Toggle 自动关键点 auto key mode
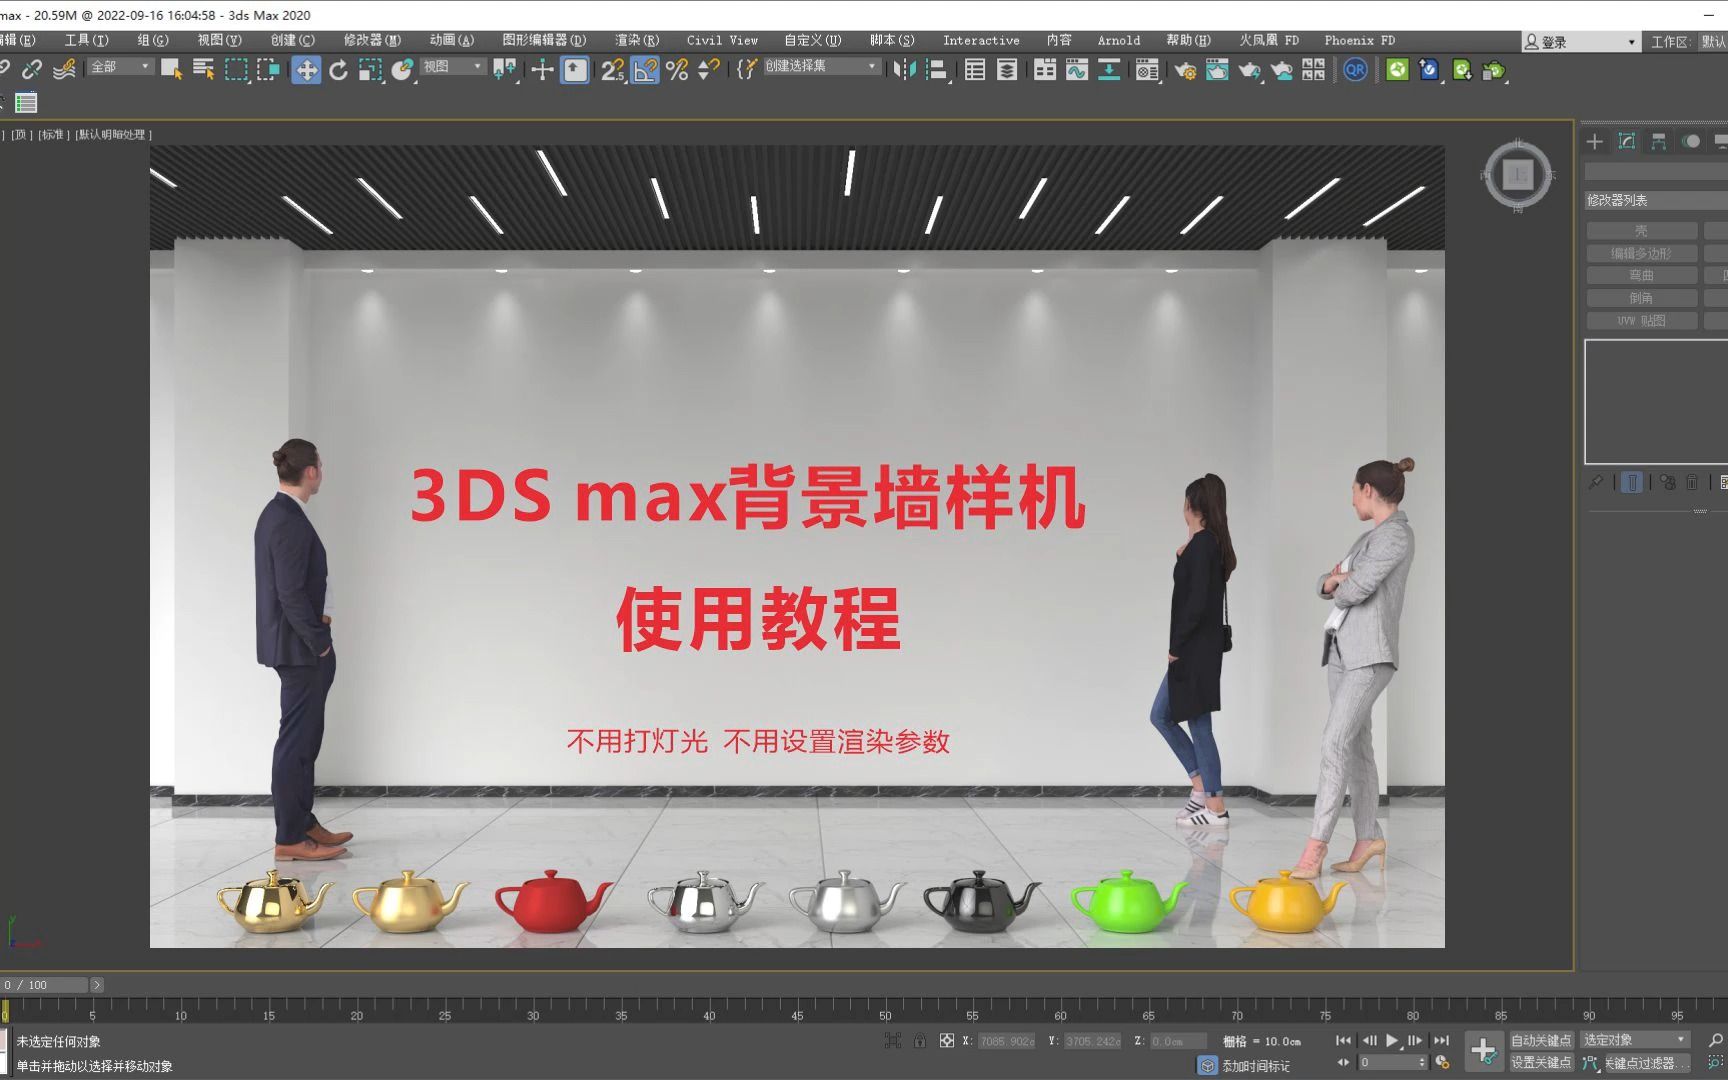 pyautogui.click(x=1541, y=1040)
